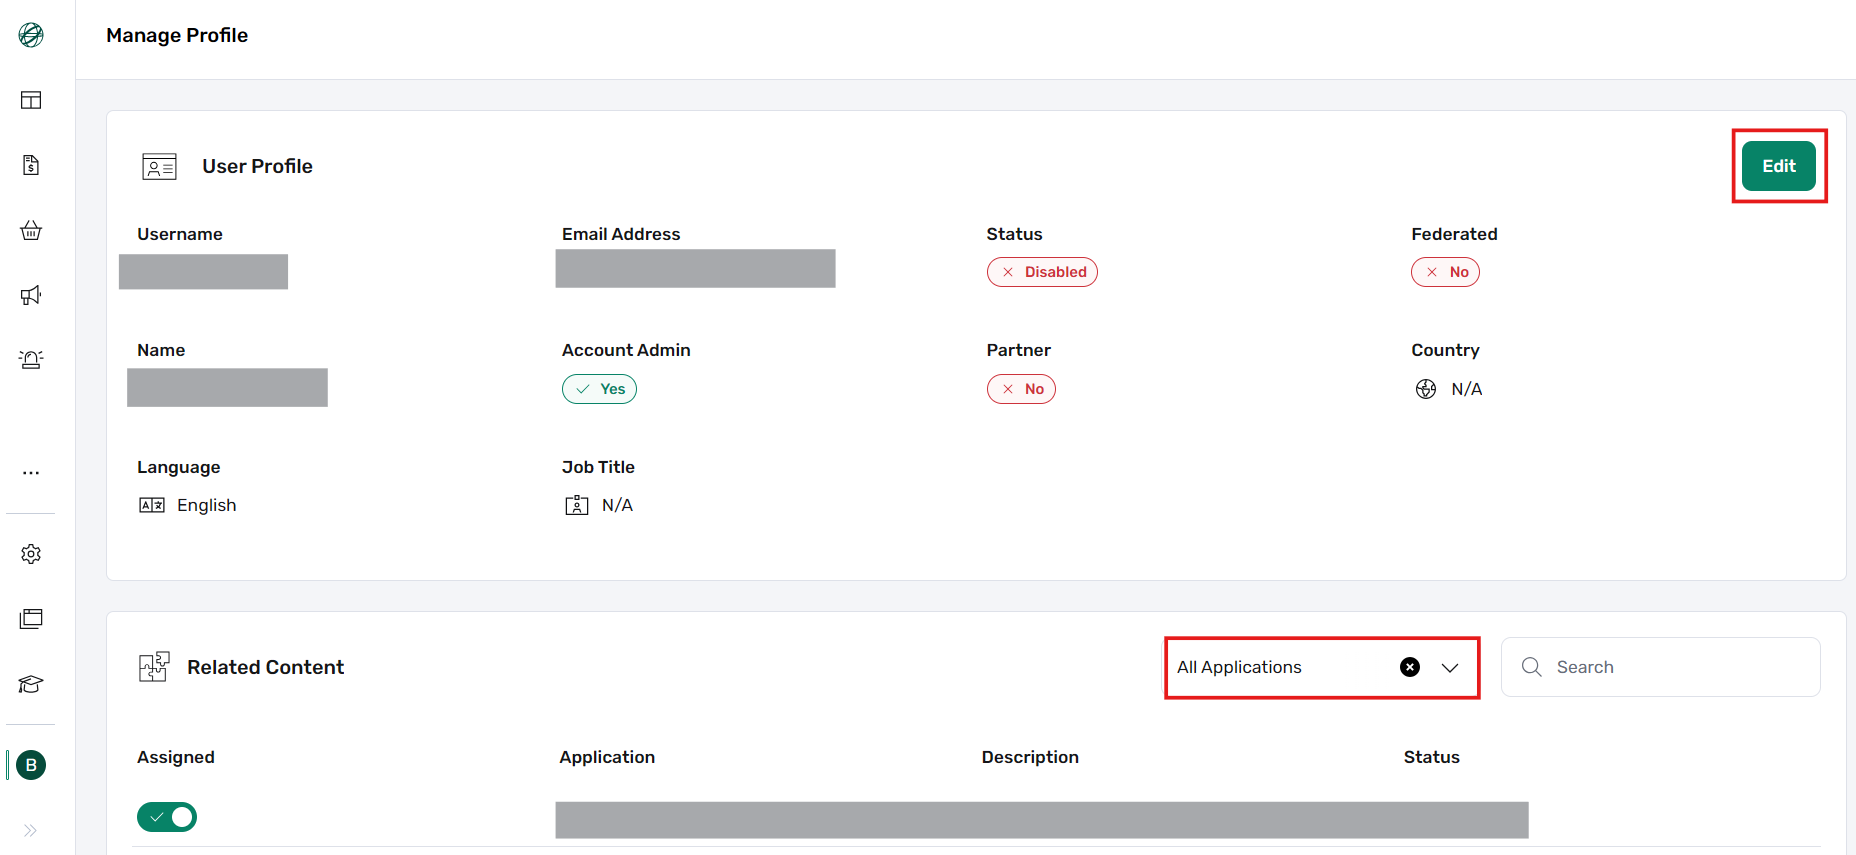The height and width of the screenshot is (855, 1856).
Task: Click the Account Admin Yes badge
Action: (599, 389)
